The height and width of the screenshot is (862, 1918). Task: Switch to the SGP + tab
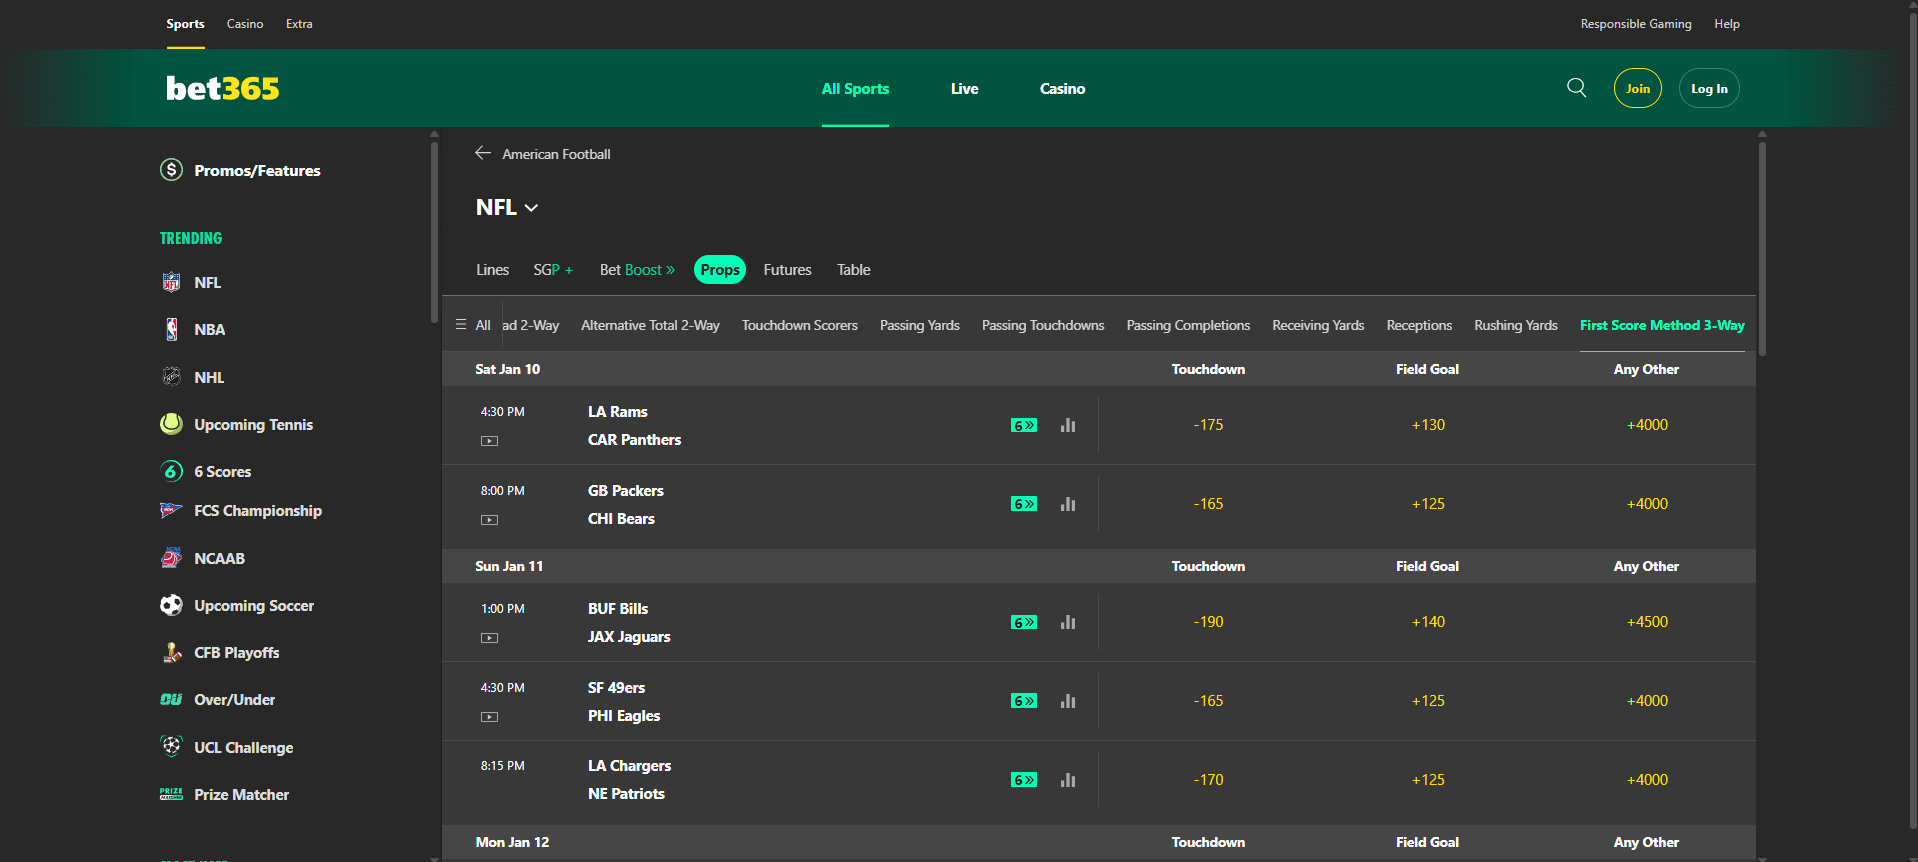coord(553,270)
